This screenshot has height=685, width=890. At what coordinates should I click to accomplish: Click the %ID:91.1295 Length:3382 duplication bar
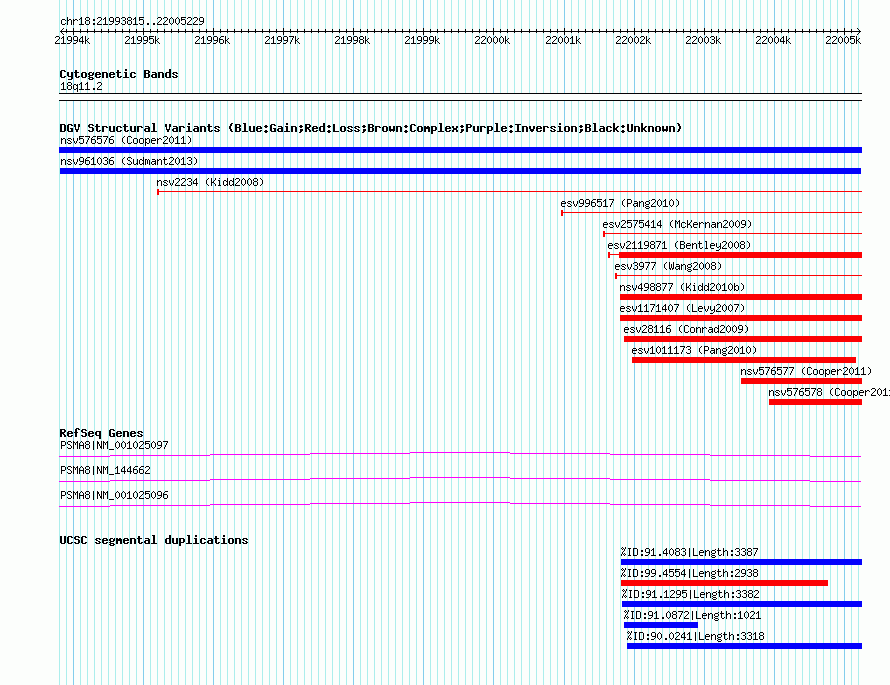point(741,604)
